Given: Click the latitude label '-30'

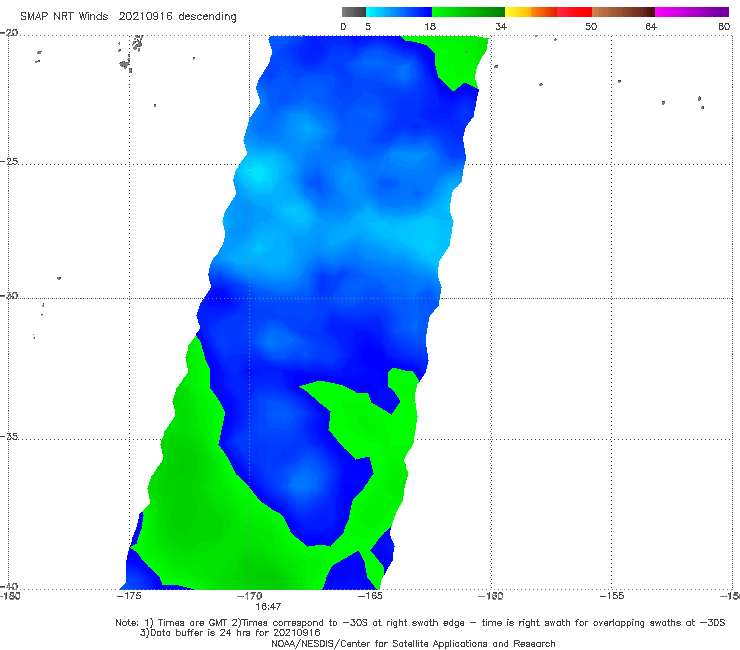Looking at the screenshot, I should [9, 295].
